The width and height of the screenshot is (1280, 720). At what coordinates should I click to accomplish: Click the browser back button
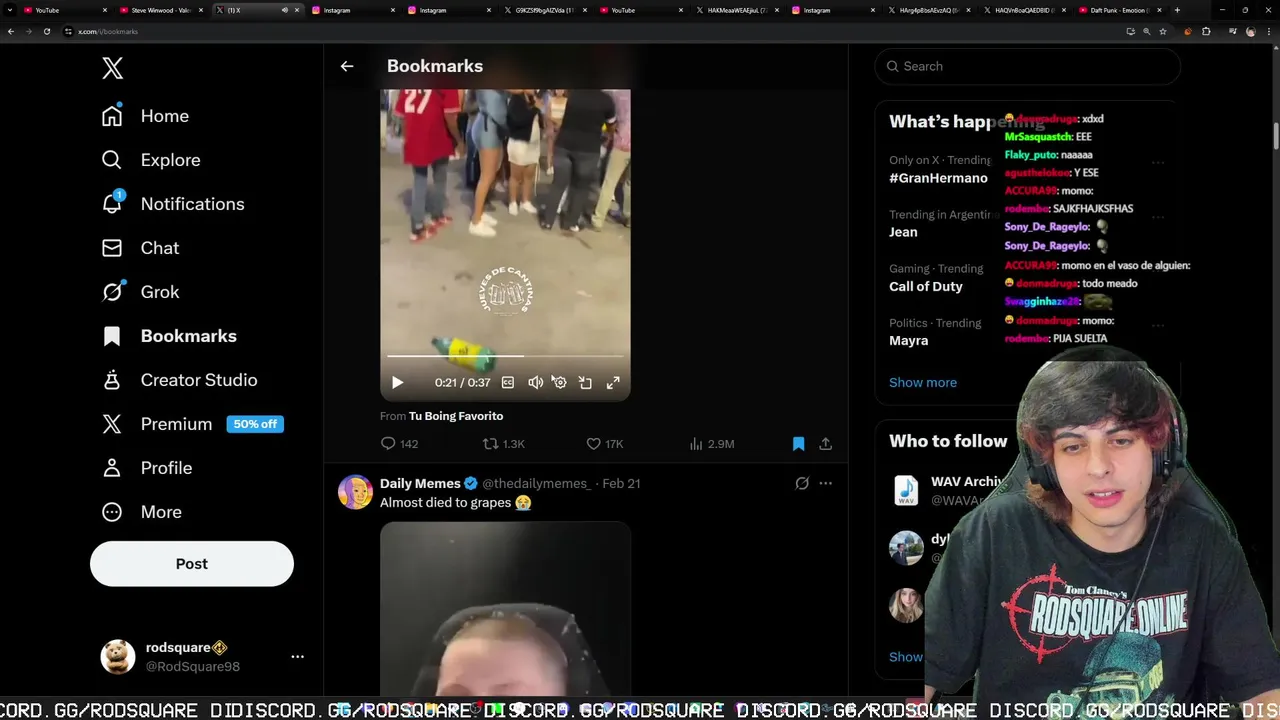pyautogui.click(x=10, y=31)
